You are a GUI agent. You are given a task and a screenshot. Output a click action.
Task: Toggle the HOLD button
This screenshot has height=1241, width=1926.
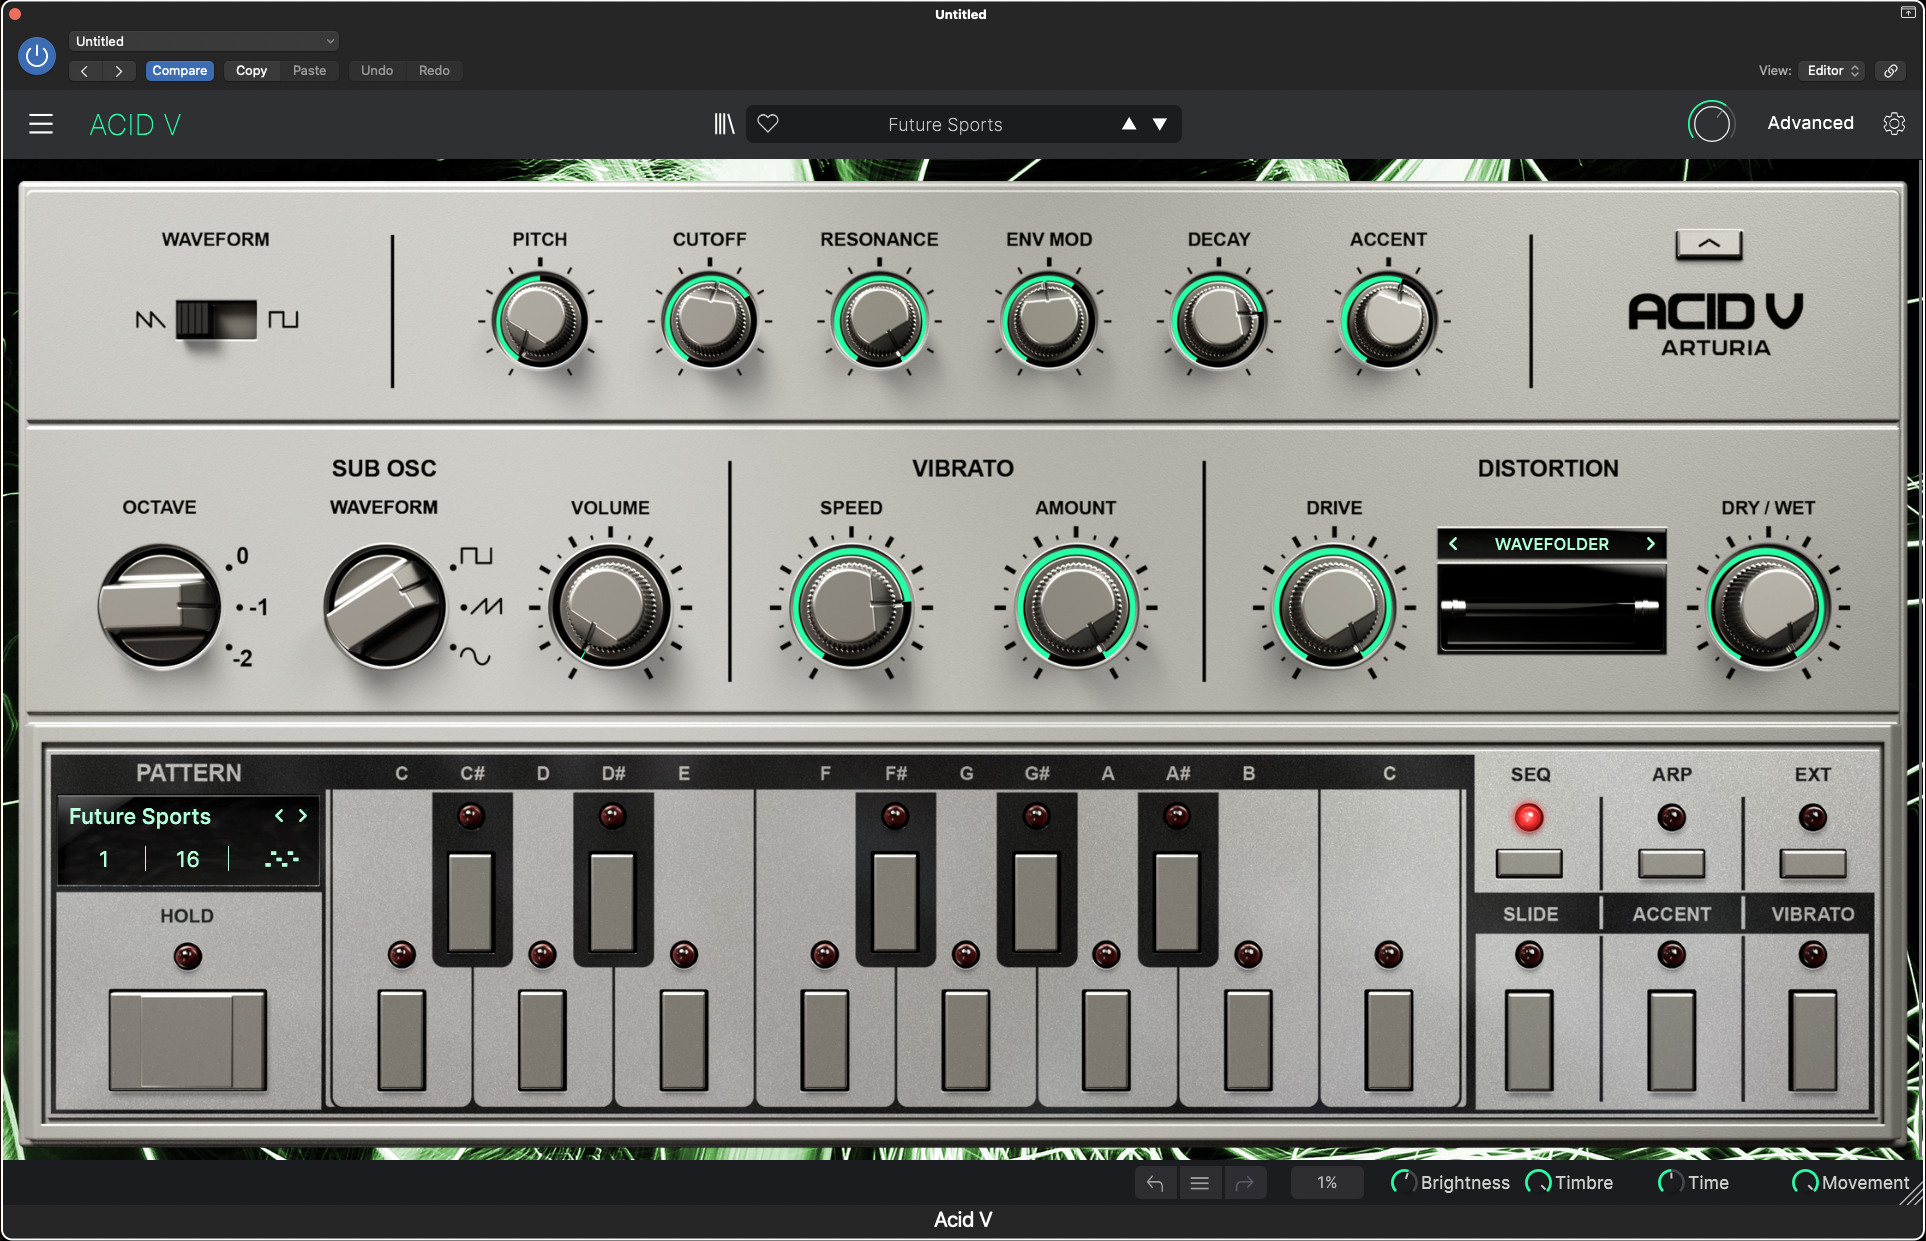pos(187,1039)
